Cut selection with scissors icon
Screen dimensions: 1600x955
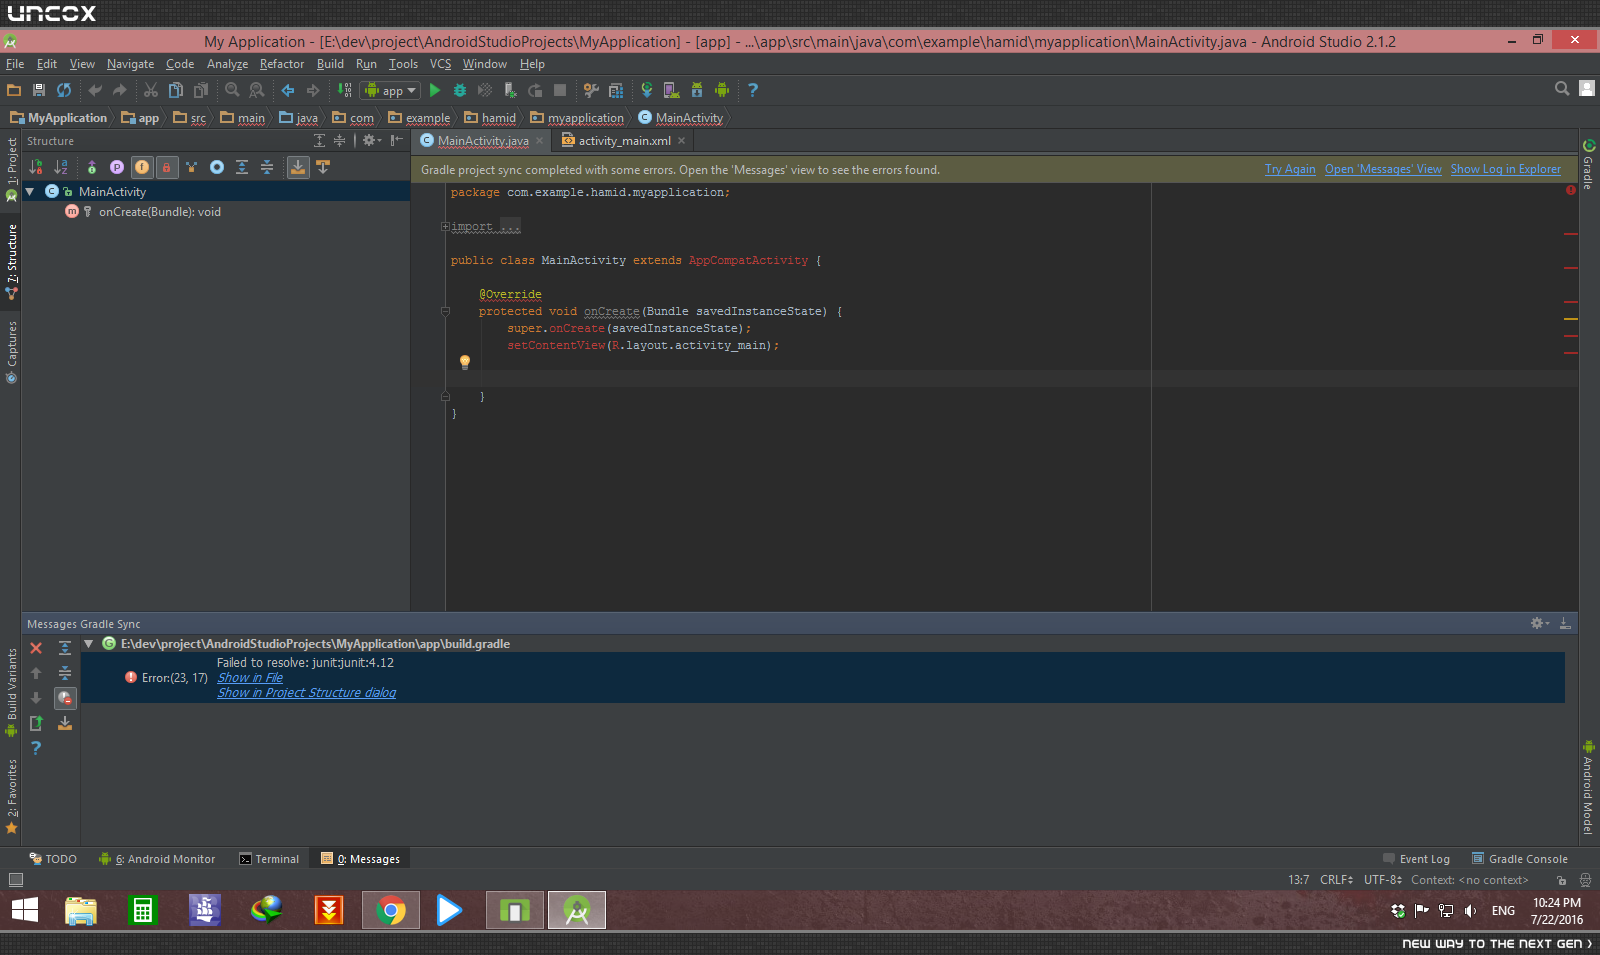click(151, 90)
